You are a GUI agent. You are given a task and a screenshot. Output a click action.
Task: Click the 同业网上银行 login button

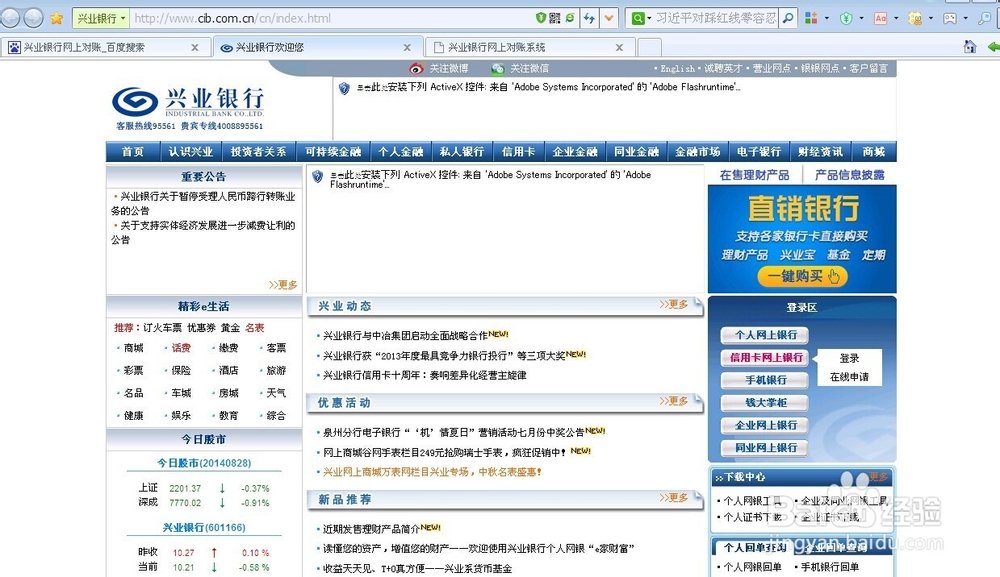pos(765,448)
